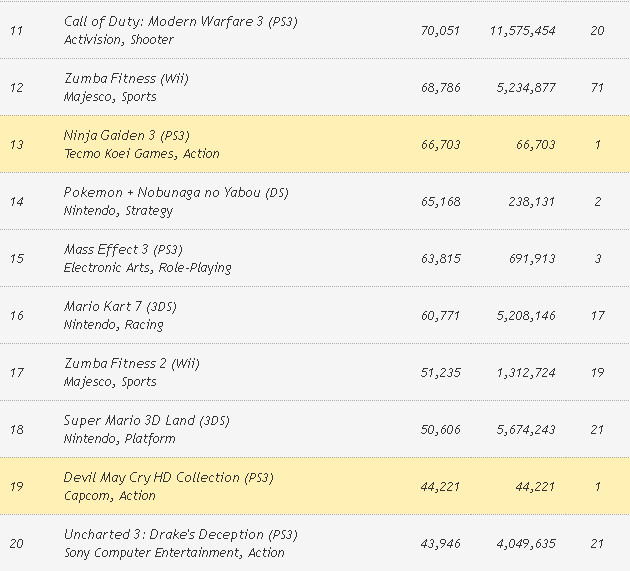Click weeks value 71 for Zumba Fitness
This screenshot has height=571, width=630.
point(597,88)
